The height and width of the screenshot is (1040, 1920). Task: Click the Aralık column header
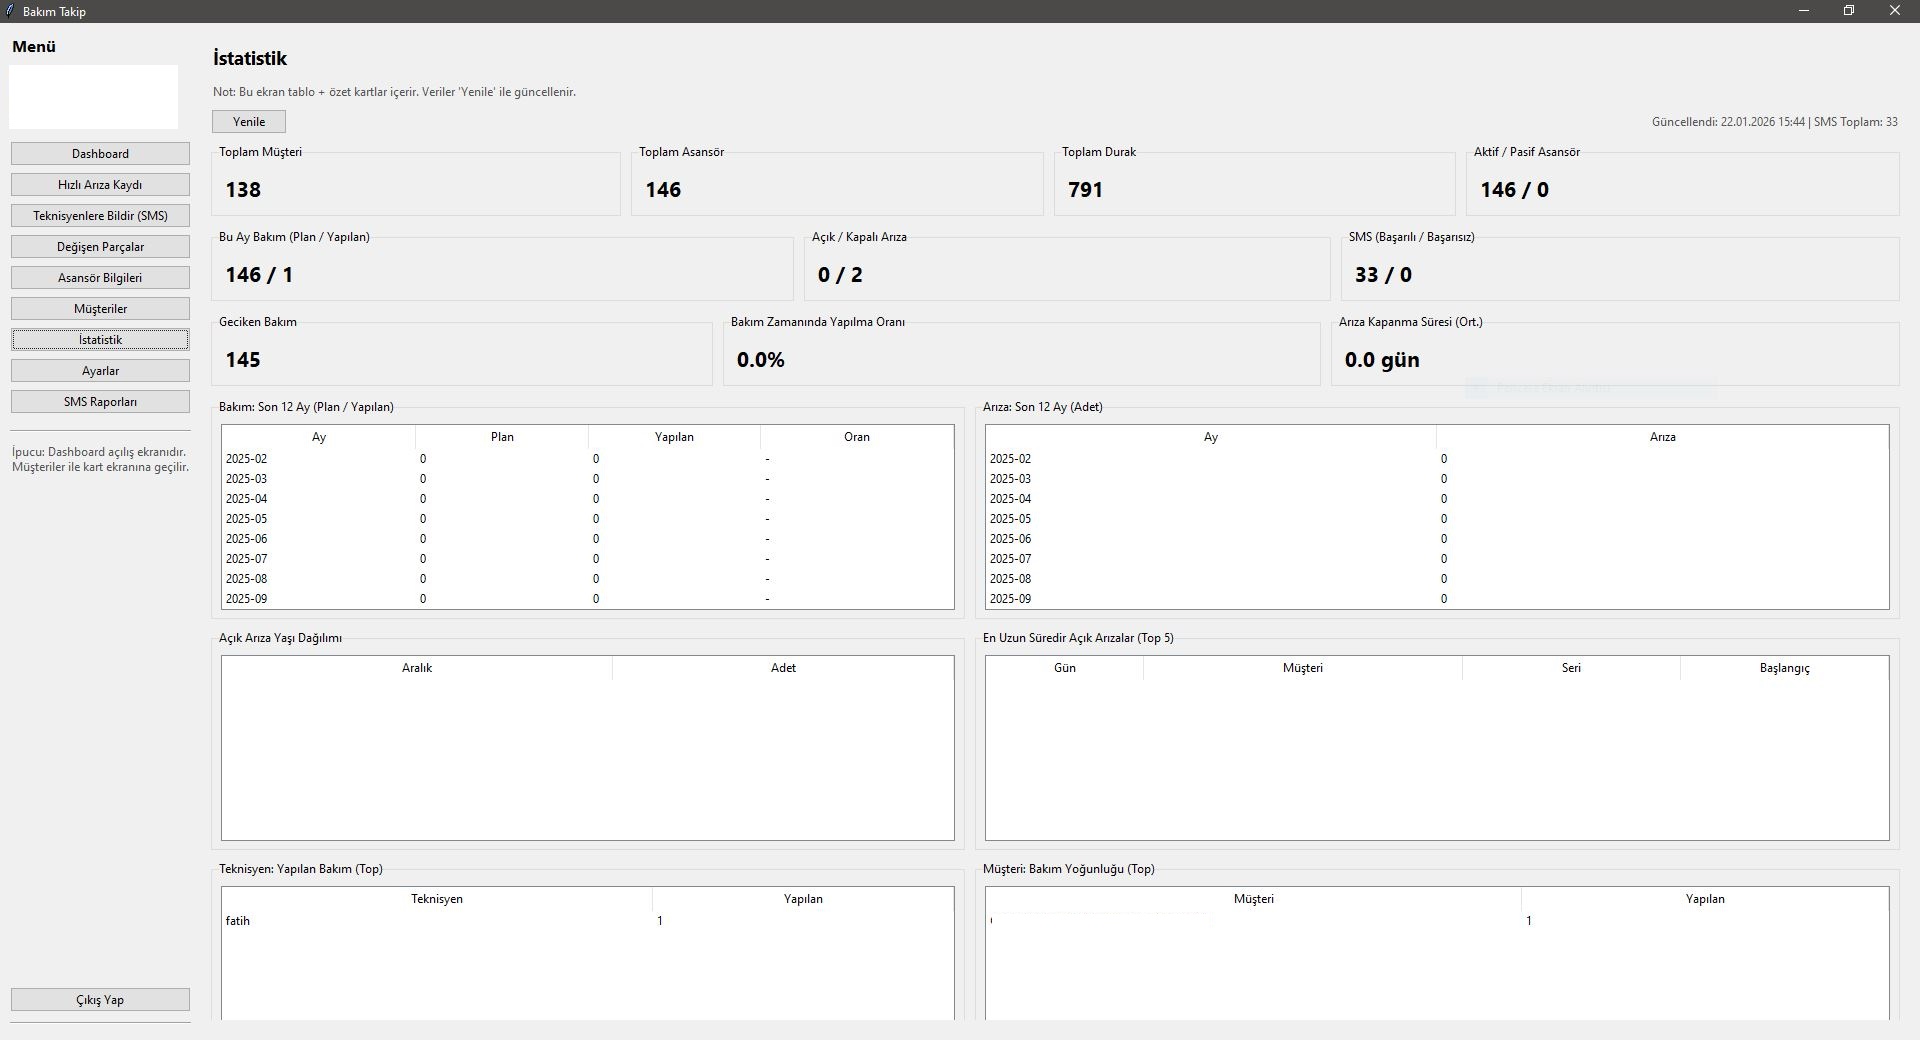click(417, 668)
